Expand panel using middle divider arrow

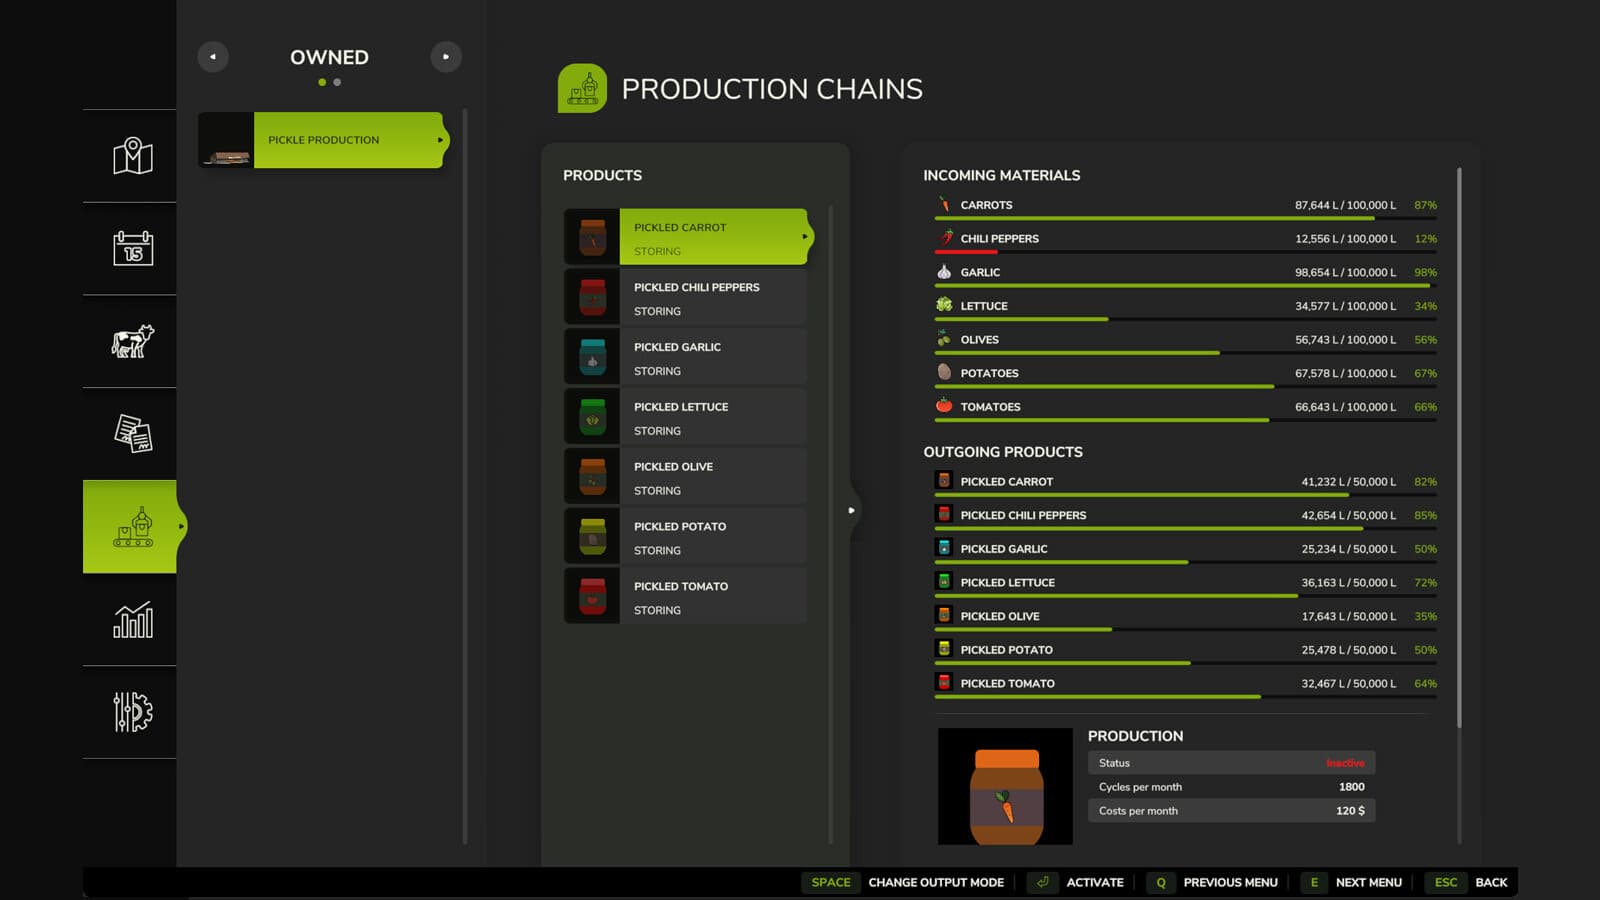(x=851, y=510)
